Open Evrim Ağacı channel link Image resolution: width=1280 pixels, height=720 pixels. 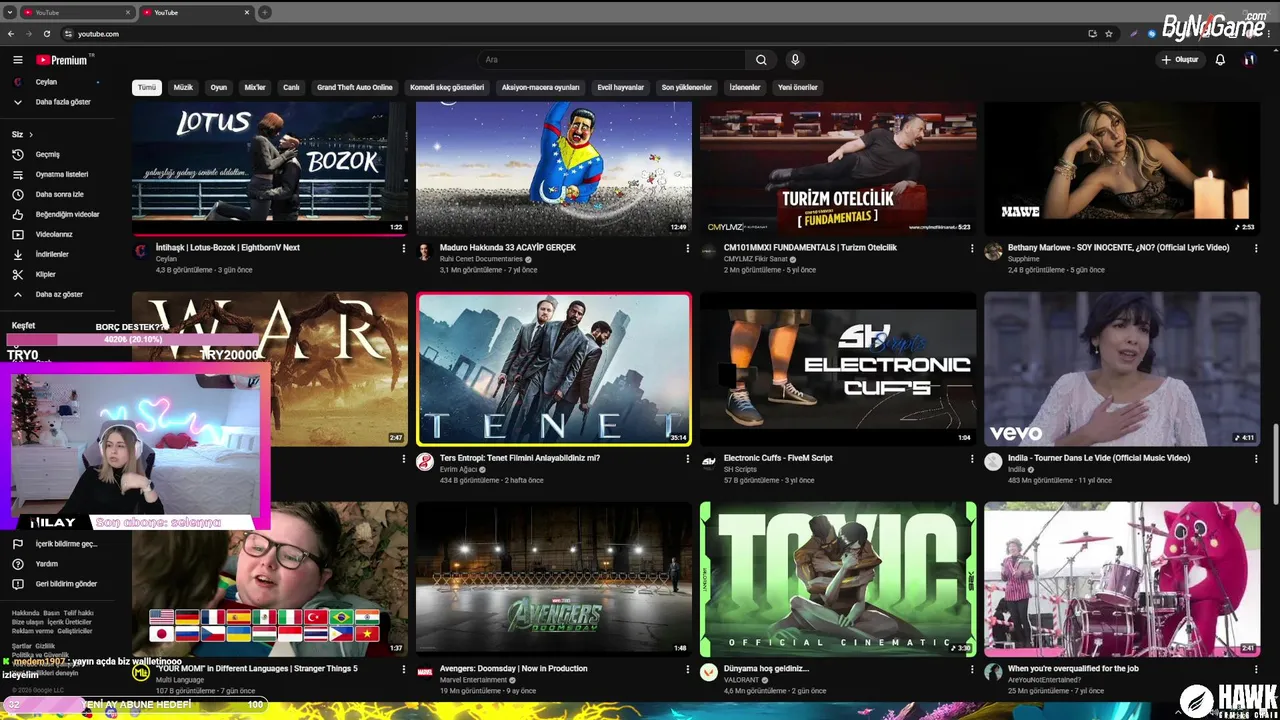coord(459,469)
